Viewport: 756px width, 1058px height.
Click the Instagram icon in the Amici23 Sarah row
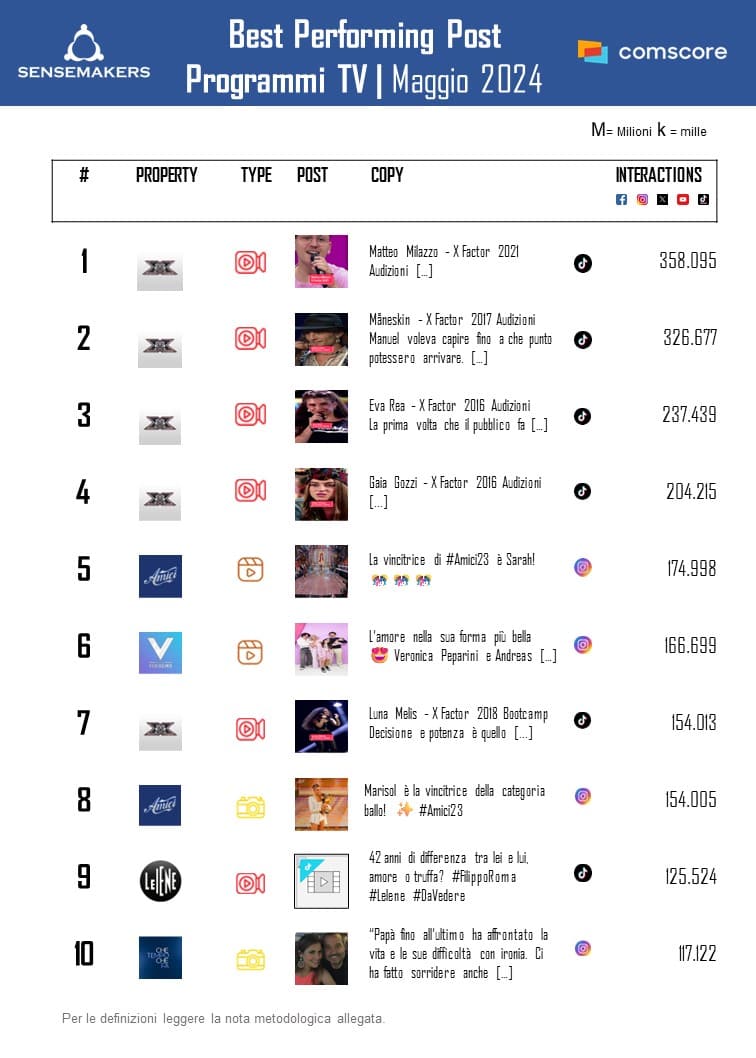[x=582, y=567]
